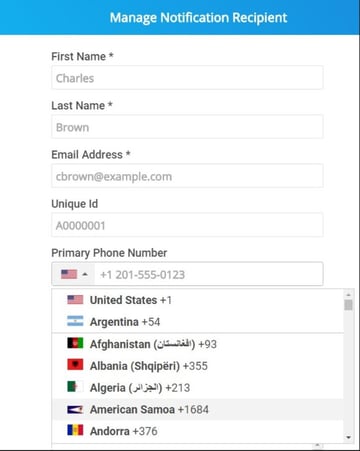Choose Andorra +376 country code
Screen dimensions: 360x451
pos(198,431)
